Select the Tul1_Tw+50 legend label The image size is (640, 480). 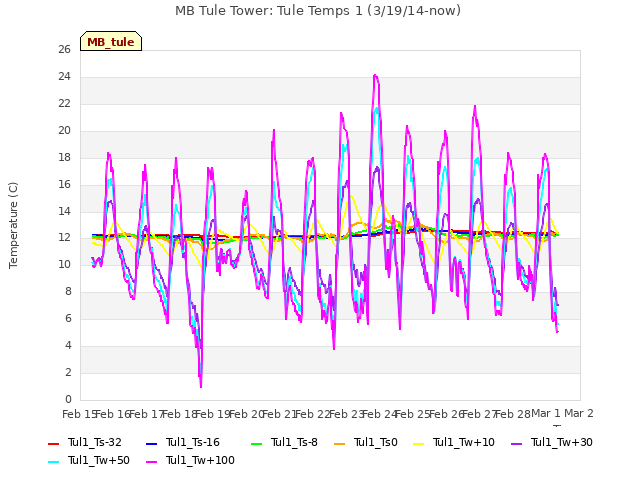(x=99, y=460)
